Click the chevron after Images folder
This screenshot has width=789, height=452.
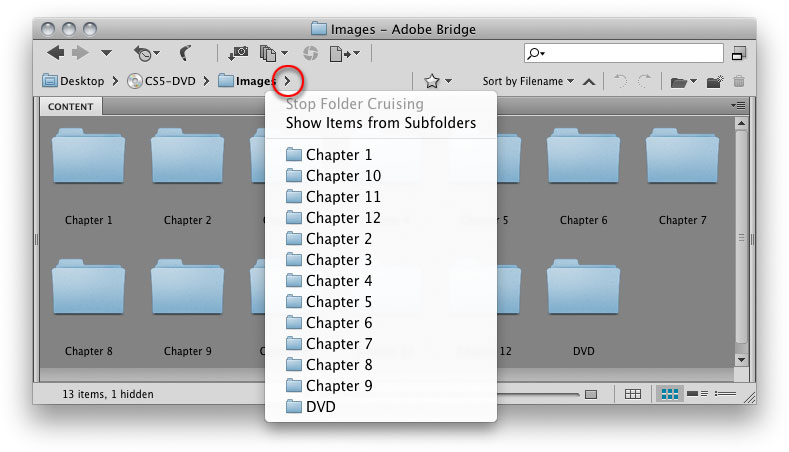pyautogui.click(x=287, y=81)
